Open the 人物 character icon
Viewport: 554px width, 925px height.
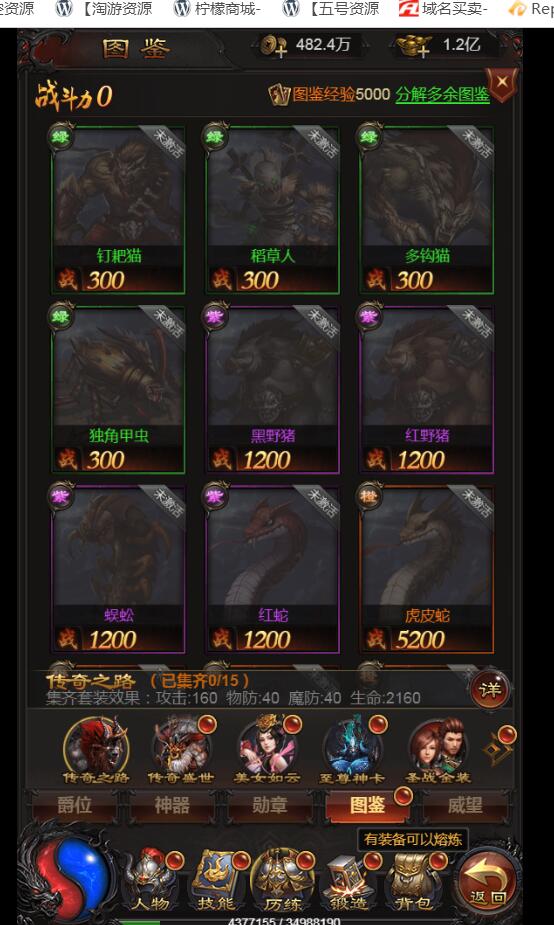pyautogui.click(x=150, y=881)
